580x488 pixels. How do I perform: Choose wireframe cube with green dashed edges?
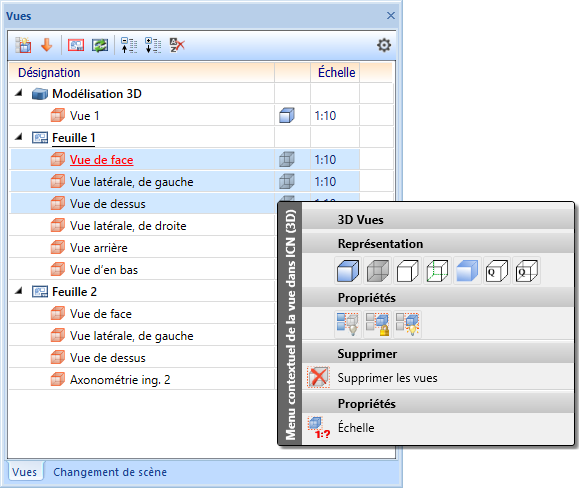437,271
